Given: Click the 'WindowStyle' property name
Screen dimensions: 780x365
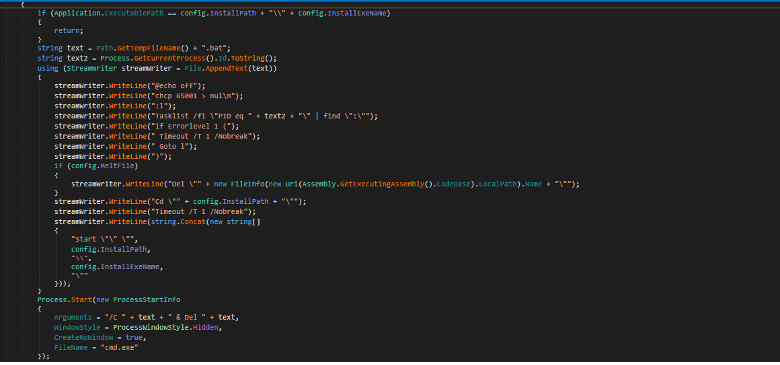Looking at the screenshot, I should click(x=78, y=328).
